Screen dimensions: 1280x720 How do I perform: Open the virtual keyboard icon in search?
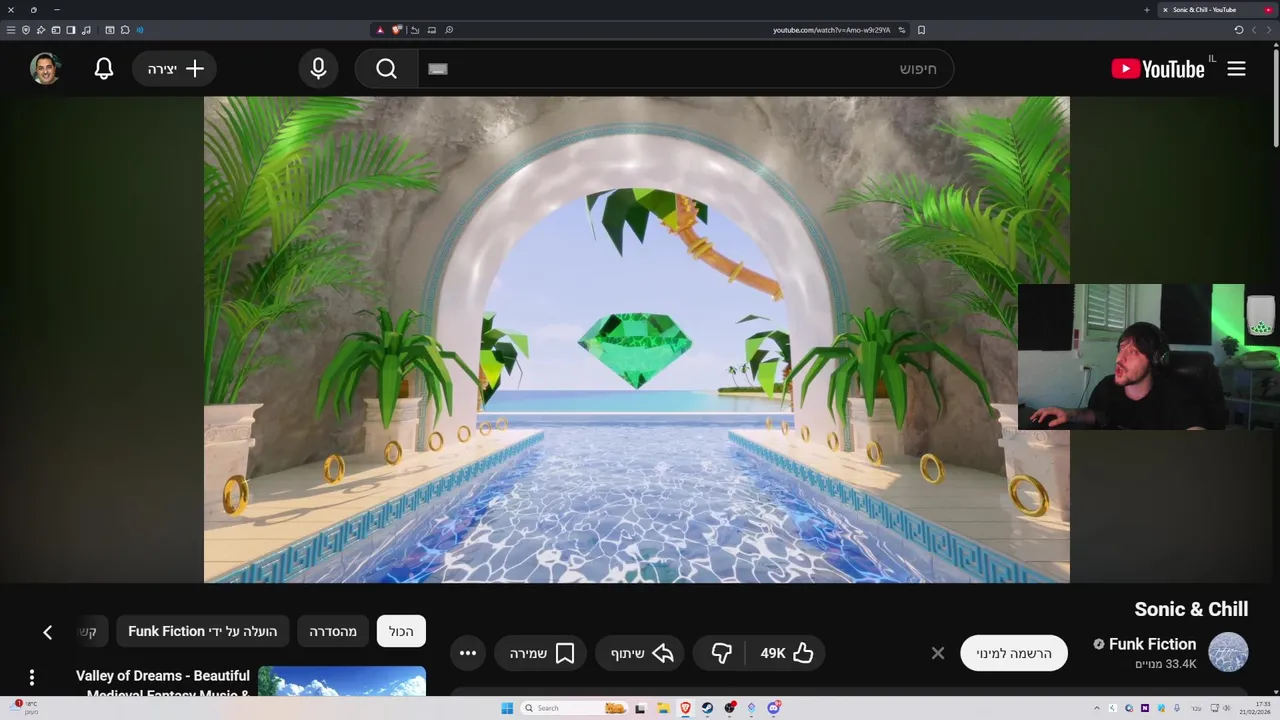[x=438, y=69]
